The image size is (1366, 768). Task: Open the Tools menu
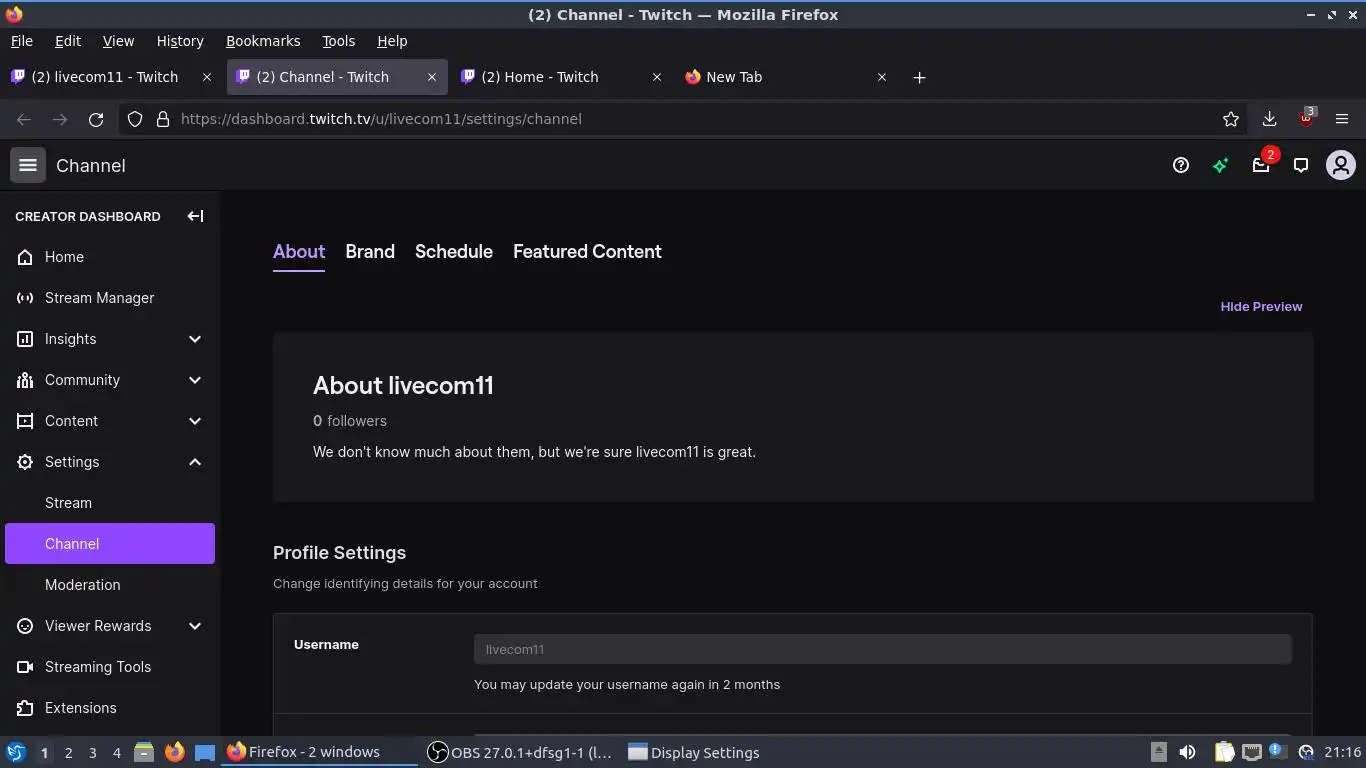(x=338, y=41)
